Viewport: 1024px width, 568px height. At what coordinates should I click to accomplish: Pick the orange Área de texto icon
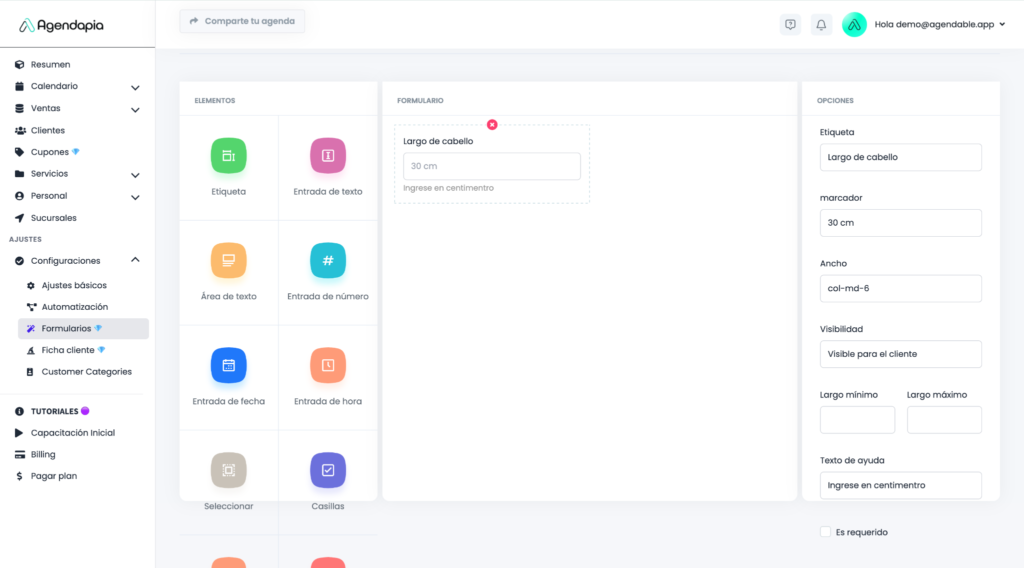pyautogui.click(x=228, y=260)
